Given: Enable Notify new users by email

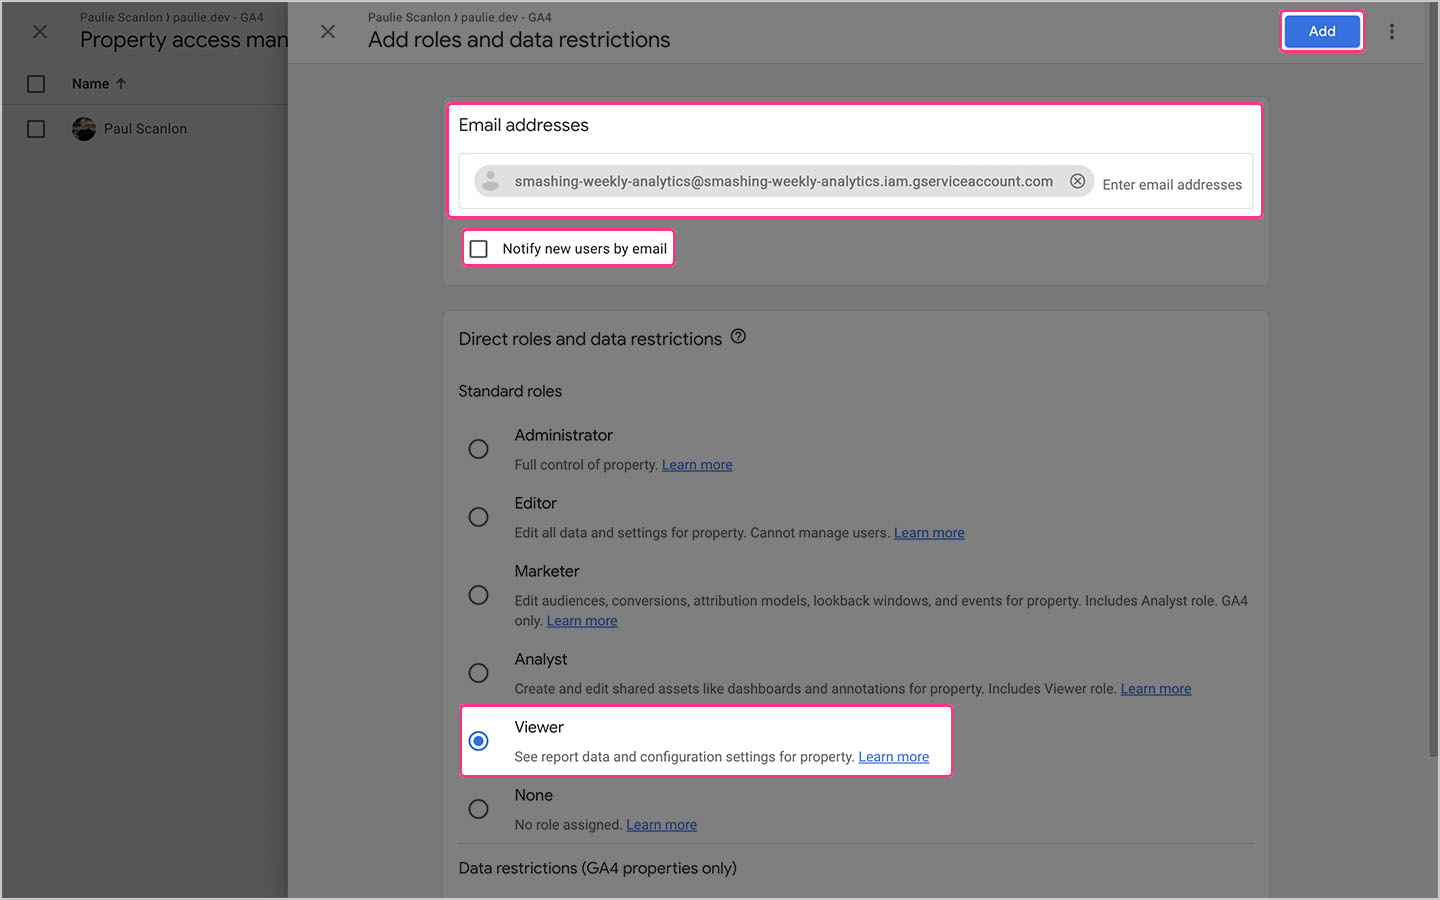Looking at the screenshot, I should click(478, 248).
